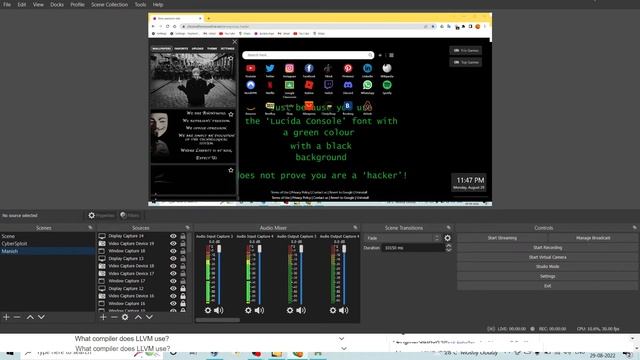The image size is (640, 360).
Task: Open the Scene Collection menu
Action: tap(109, 4)
